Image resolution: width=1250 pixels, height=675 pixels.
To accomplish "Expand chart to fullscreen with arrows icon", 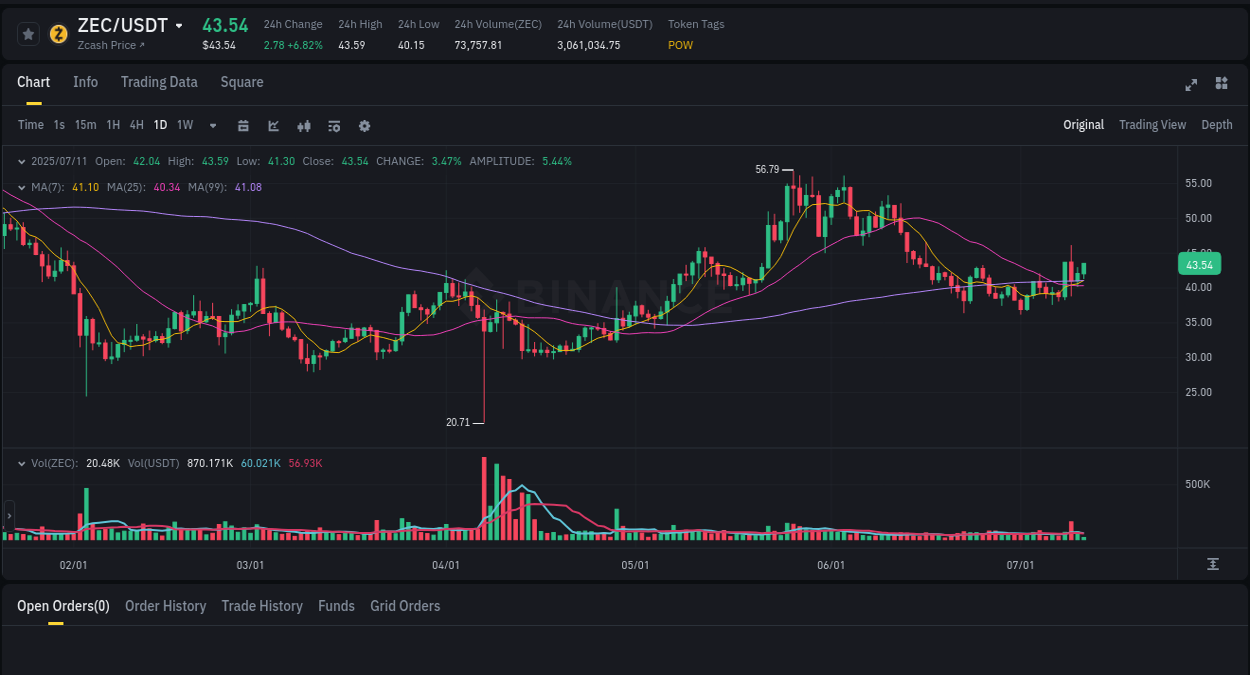I will coord(1190,84).
